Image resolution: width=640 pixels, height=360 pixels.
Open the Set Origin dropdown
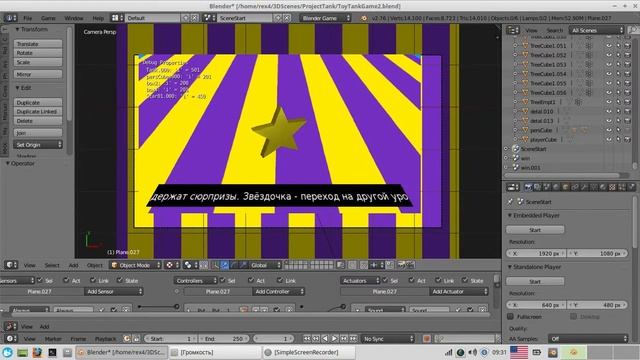pos(38,144)
